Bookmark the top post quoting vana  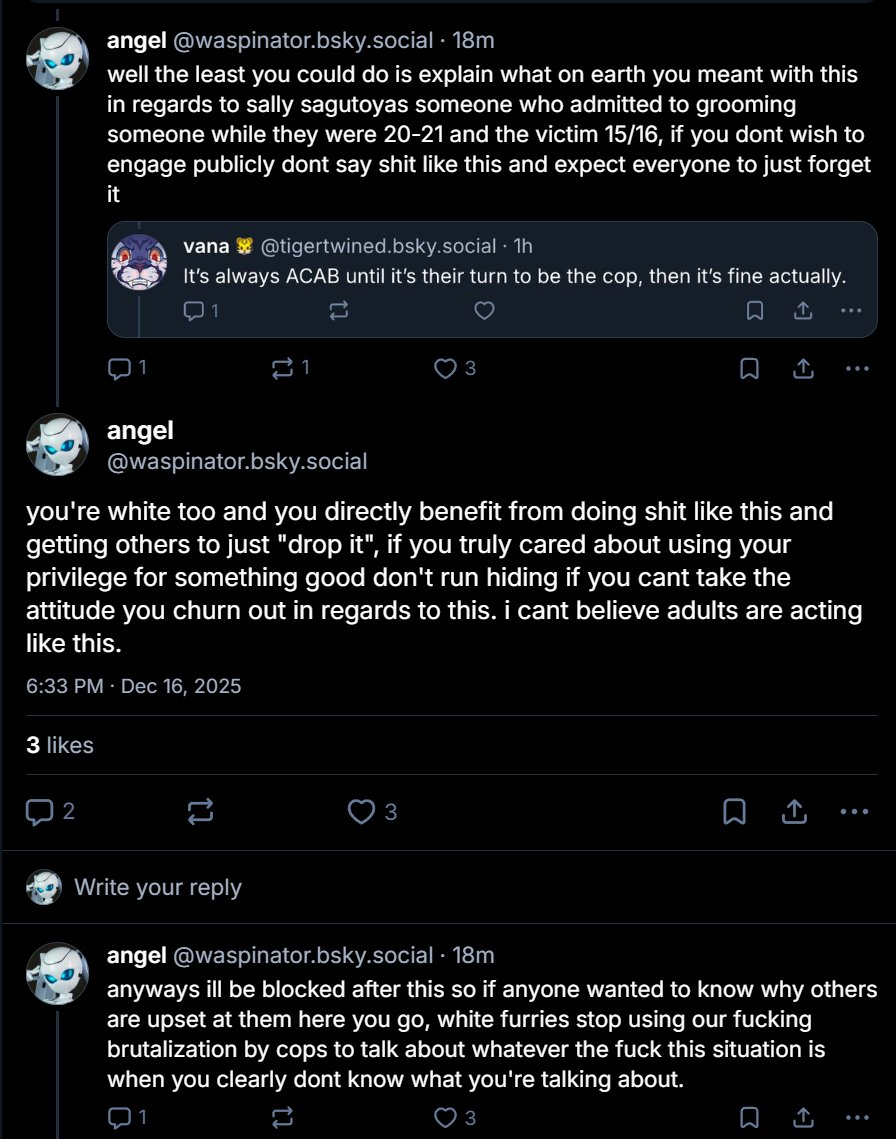coord(748,368)
